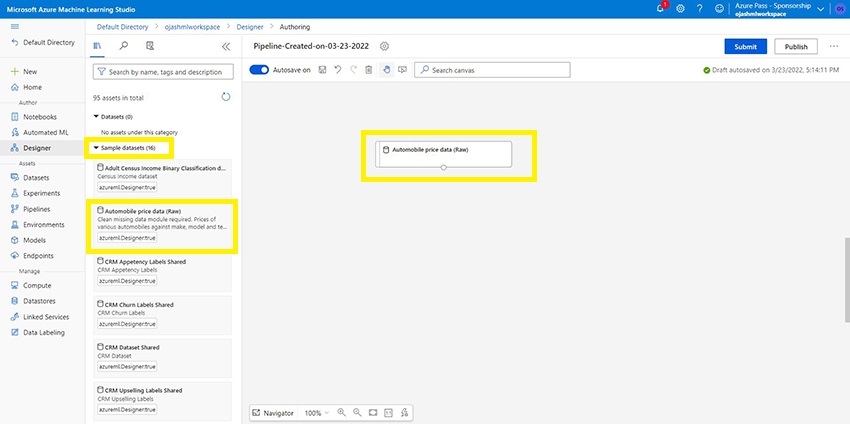Redo the canvas action
Screen dimensions: 850x424
pyautogui.click(x=353, y=70)
